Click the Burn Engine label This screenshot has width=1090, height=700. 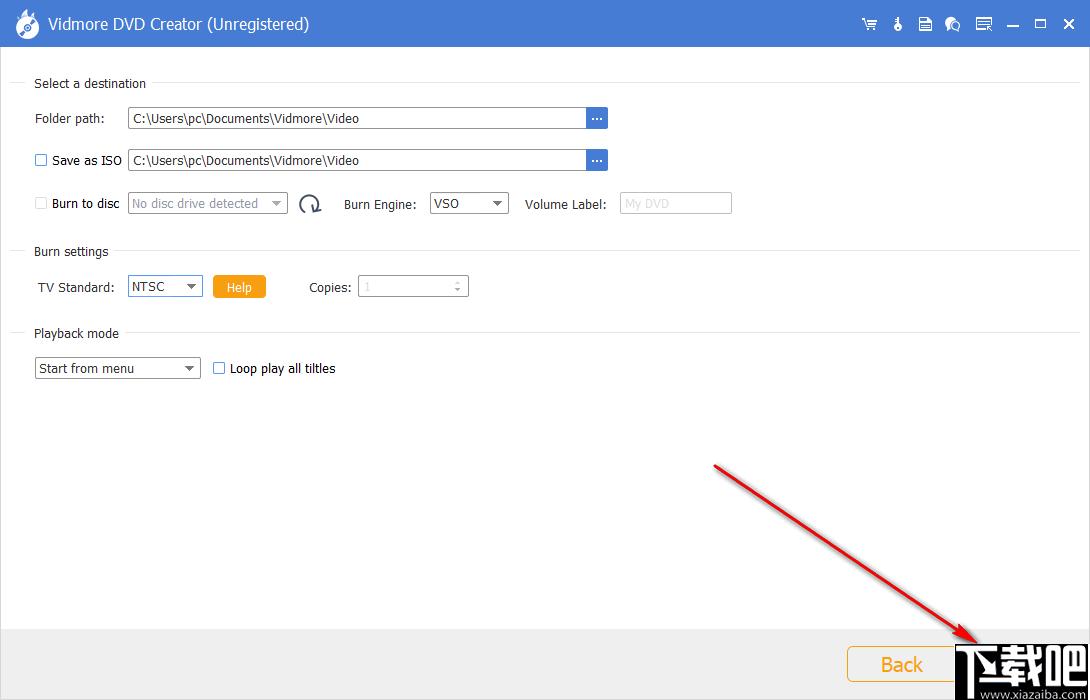click(380, 204)
